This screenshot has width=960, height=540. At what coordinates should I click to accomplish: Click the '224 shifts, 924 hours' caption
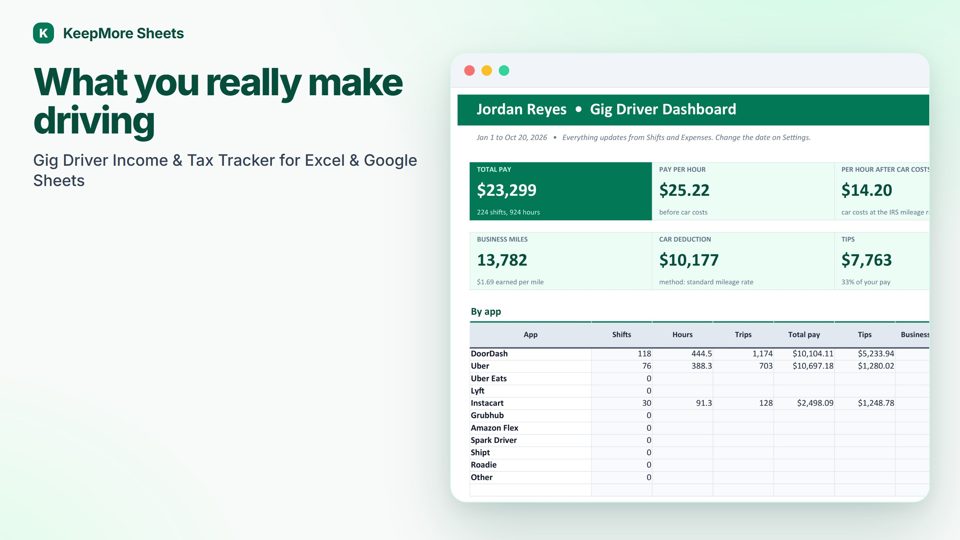coord(508,212)
